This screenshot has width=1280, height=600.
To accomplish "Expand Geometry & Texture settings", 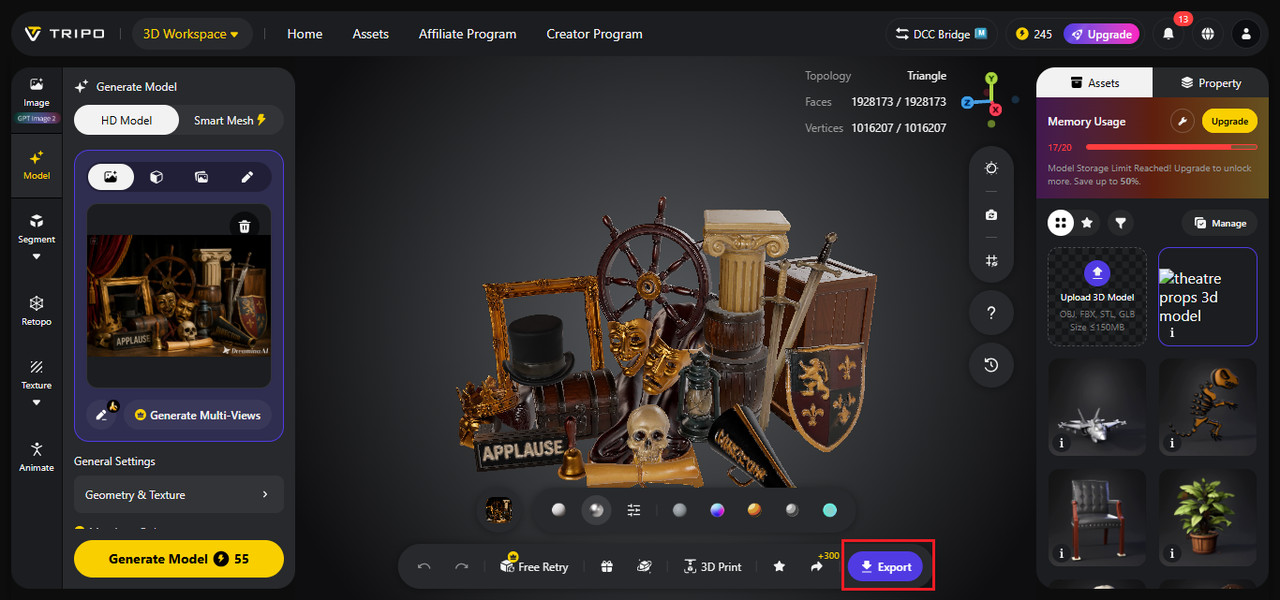I will click(179, 494).
